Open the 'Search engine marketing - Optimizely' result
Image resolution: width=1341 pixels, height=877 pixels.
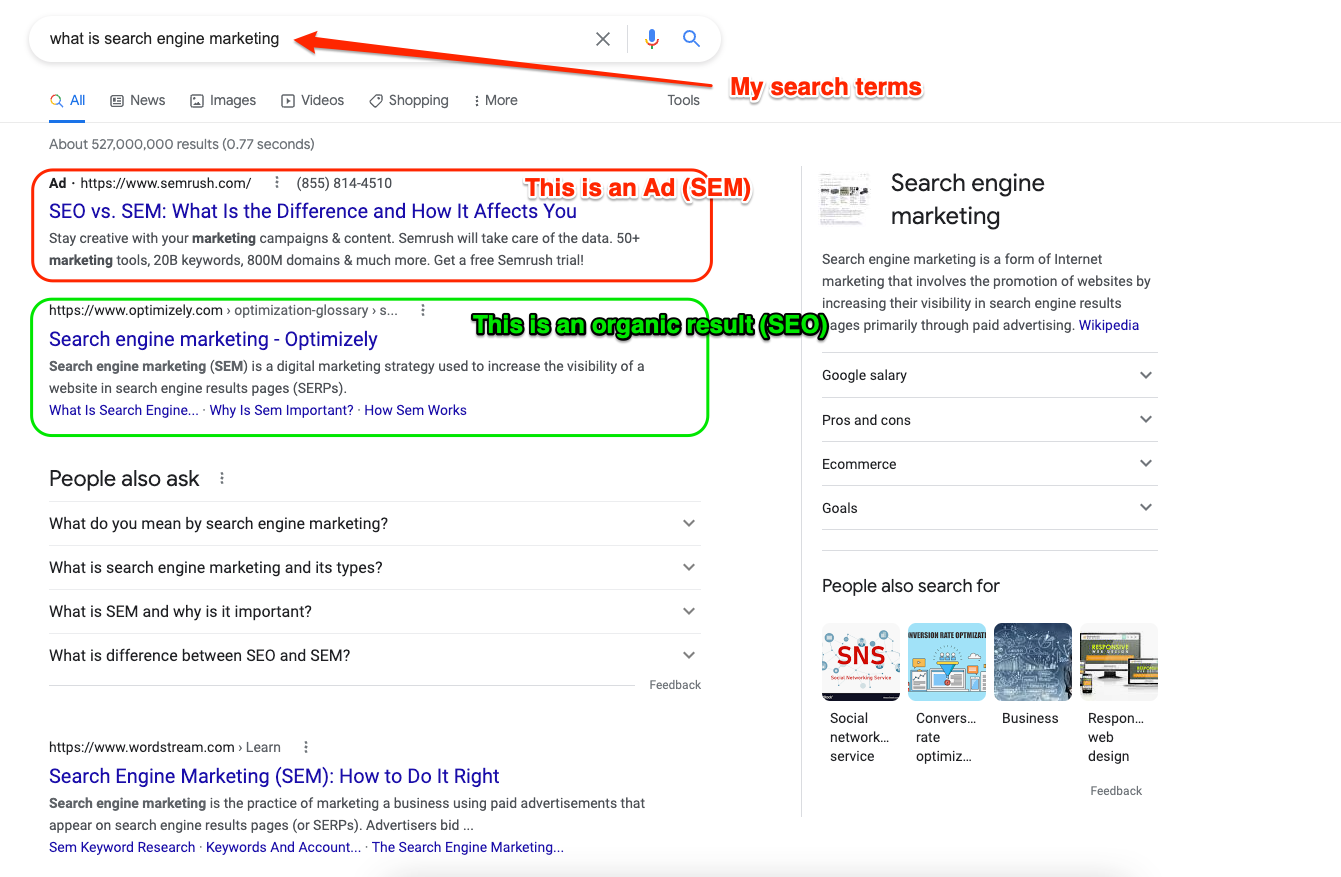tap(213, 339)
